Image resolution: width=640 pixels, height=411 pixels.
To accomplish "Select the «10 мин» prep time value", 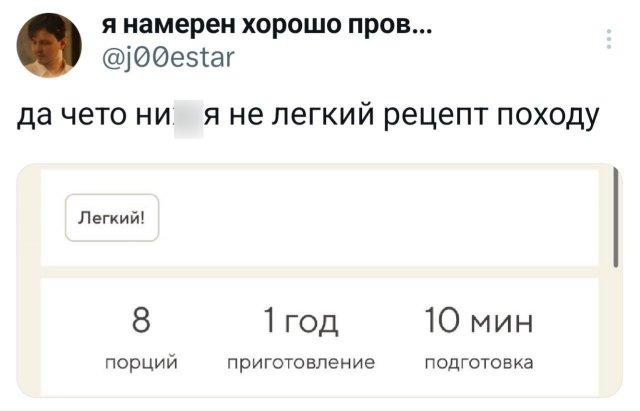I will [x=464, y=323].
